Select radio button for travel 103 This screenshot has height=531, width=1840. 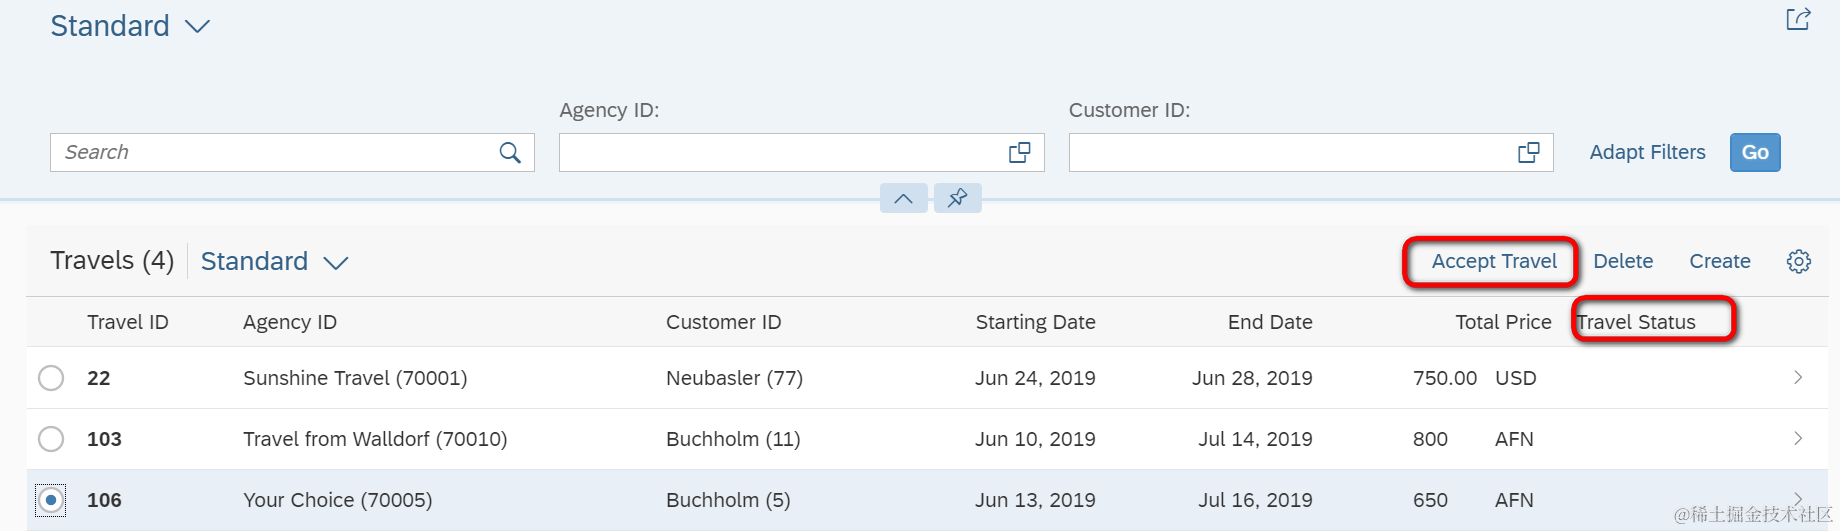[51, 439]
